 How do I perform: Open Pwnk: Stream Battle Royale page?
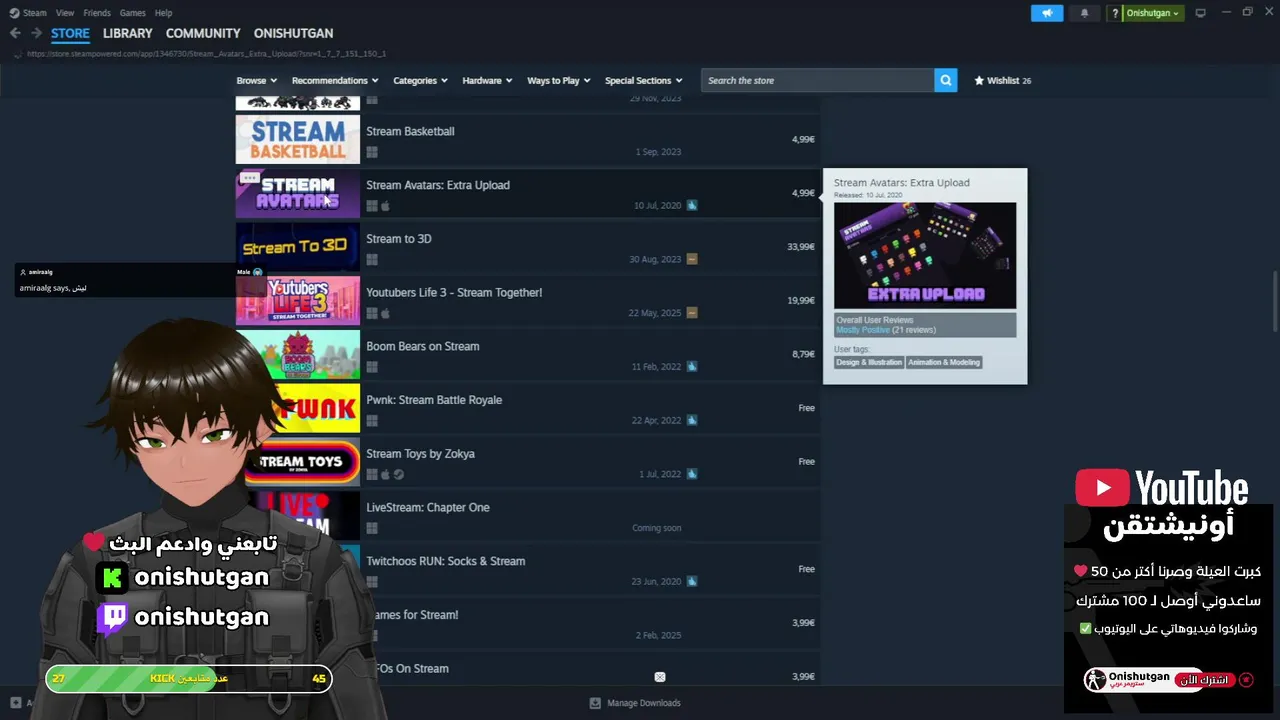(x=434, y=400)
